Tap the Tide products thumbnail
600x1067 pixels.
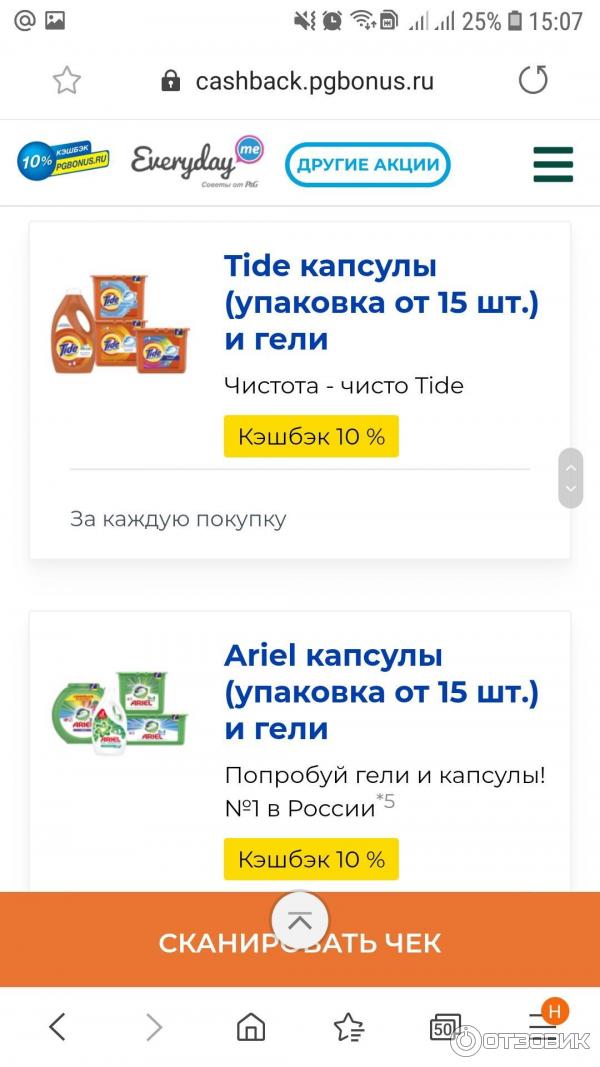[121, 323]
